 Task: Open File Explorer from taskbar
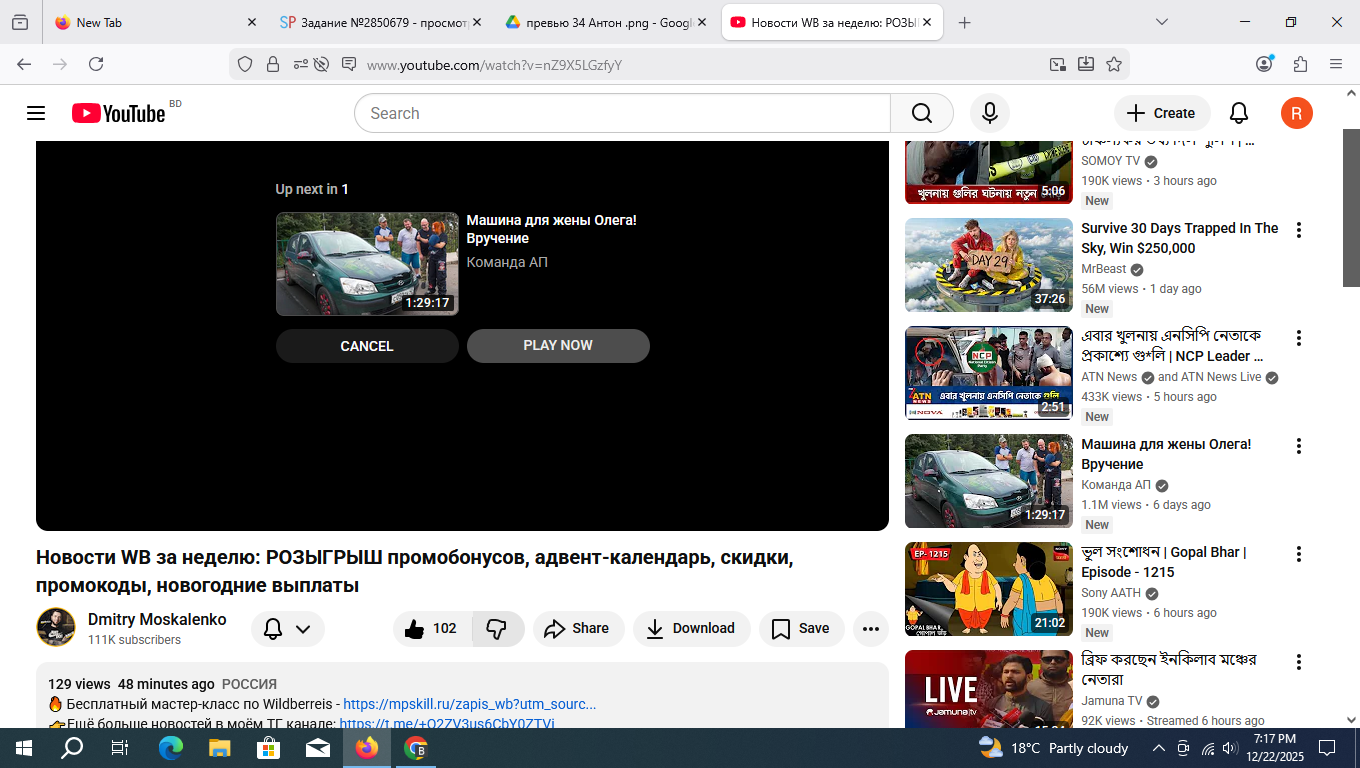(x=220, y=748)
